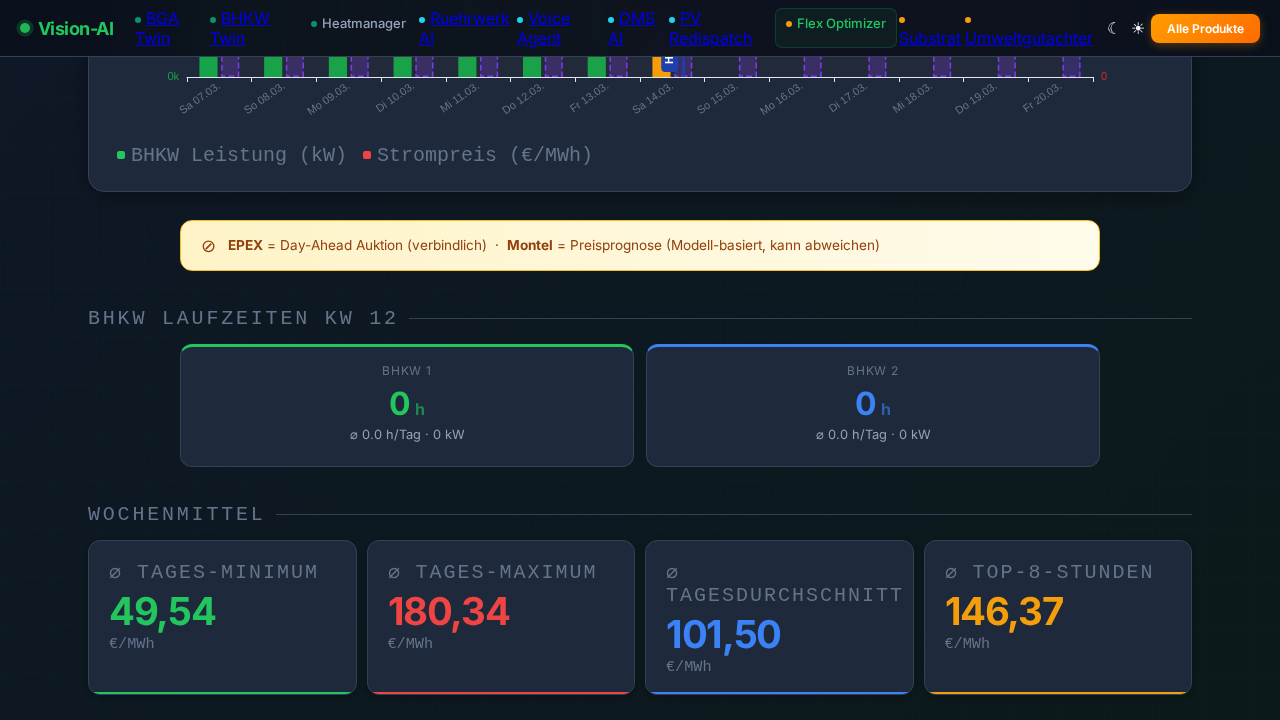This screenshot has width=1280, height=720.
Task: Click the info icon in the EPEX banner
Action: [208, 245]
